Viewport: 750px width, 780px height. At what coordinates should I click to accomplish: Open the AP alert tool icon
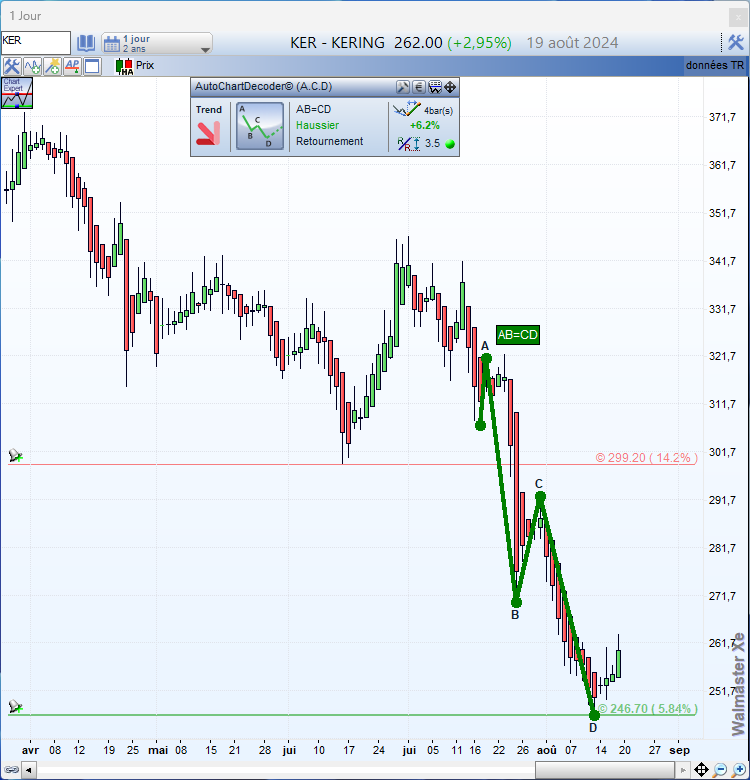(x=72, y=66)
